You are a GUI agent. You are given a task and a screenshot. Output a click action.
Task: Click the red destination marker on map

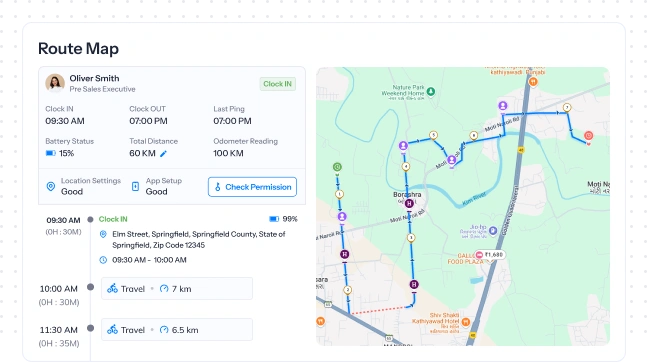pos(588,136)
